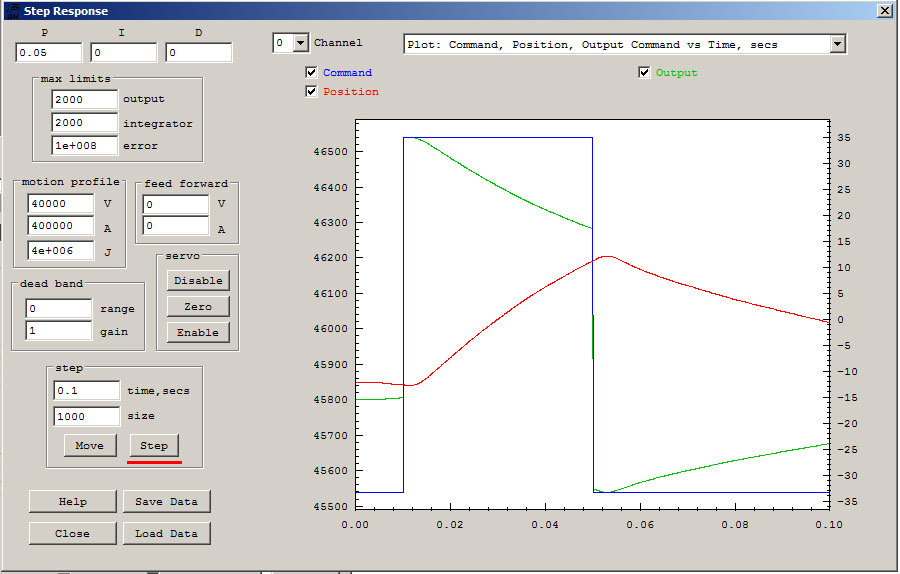Click the Save Data button
Viewport: 900px width, 574px height.
point(166,501)
